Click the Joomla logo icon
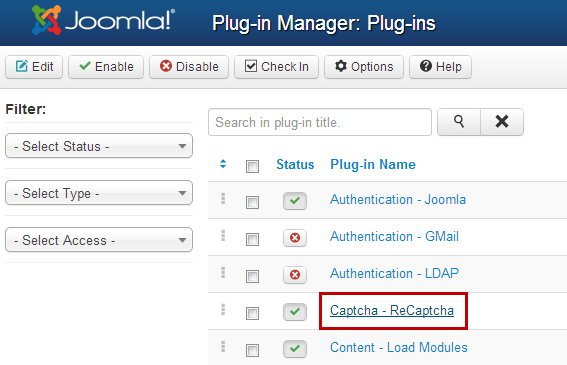 (46, 20)
